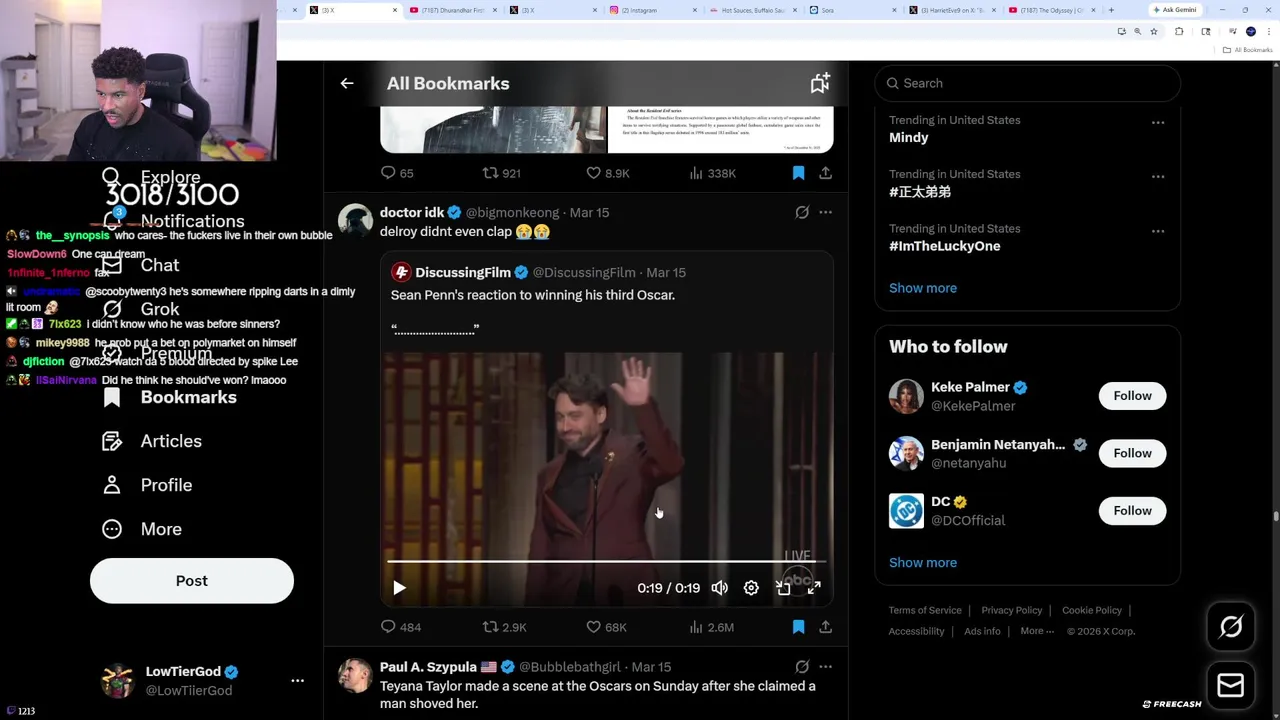The height and width of the screenshot is (720, 1280).
Task: Toggle picture-in-picture on the video
Action: pos(783,588)
